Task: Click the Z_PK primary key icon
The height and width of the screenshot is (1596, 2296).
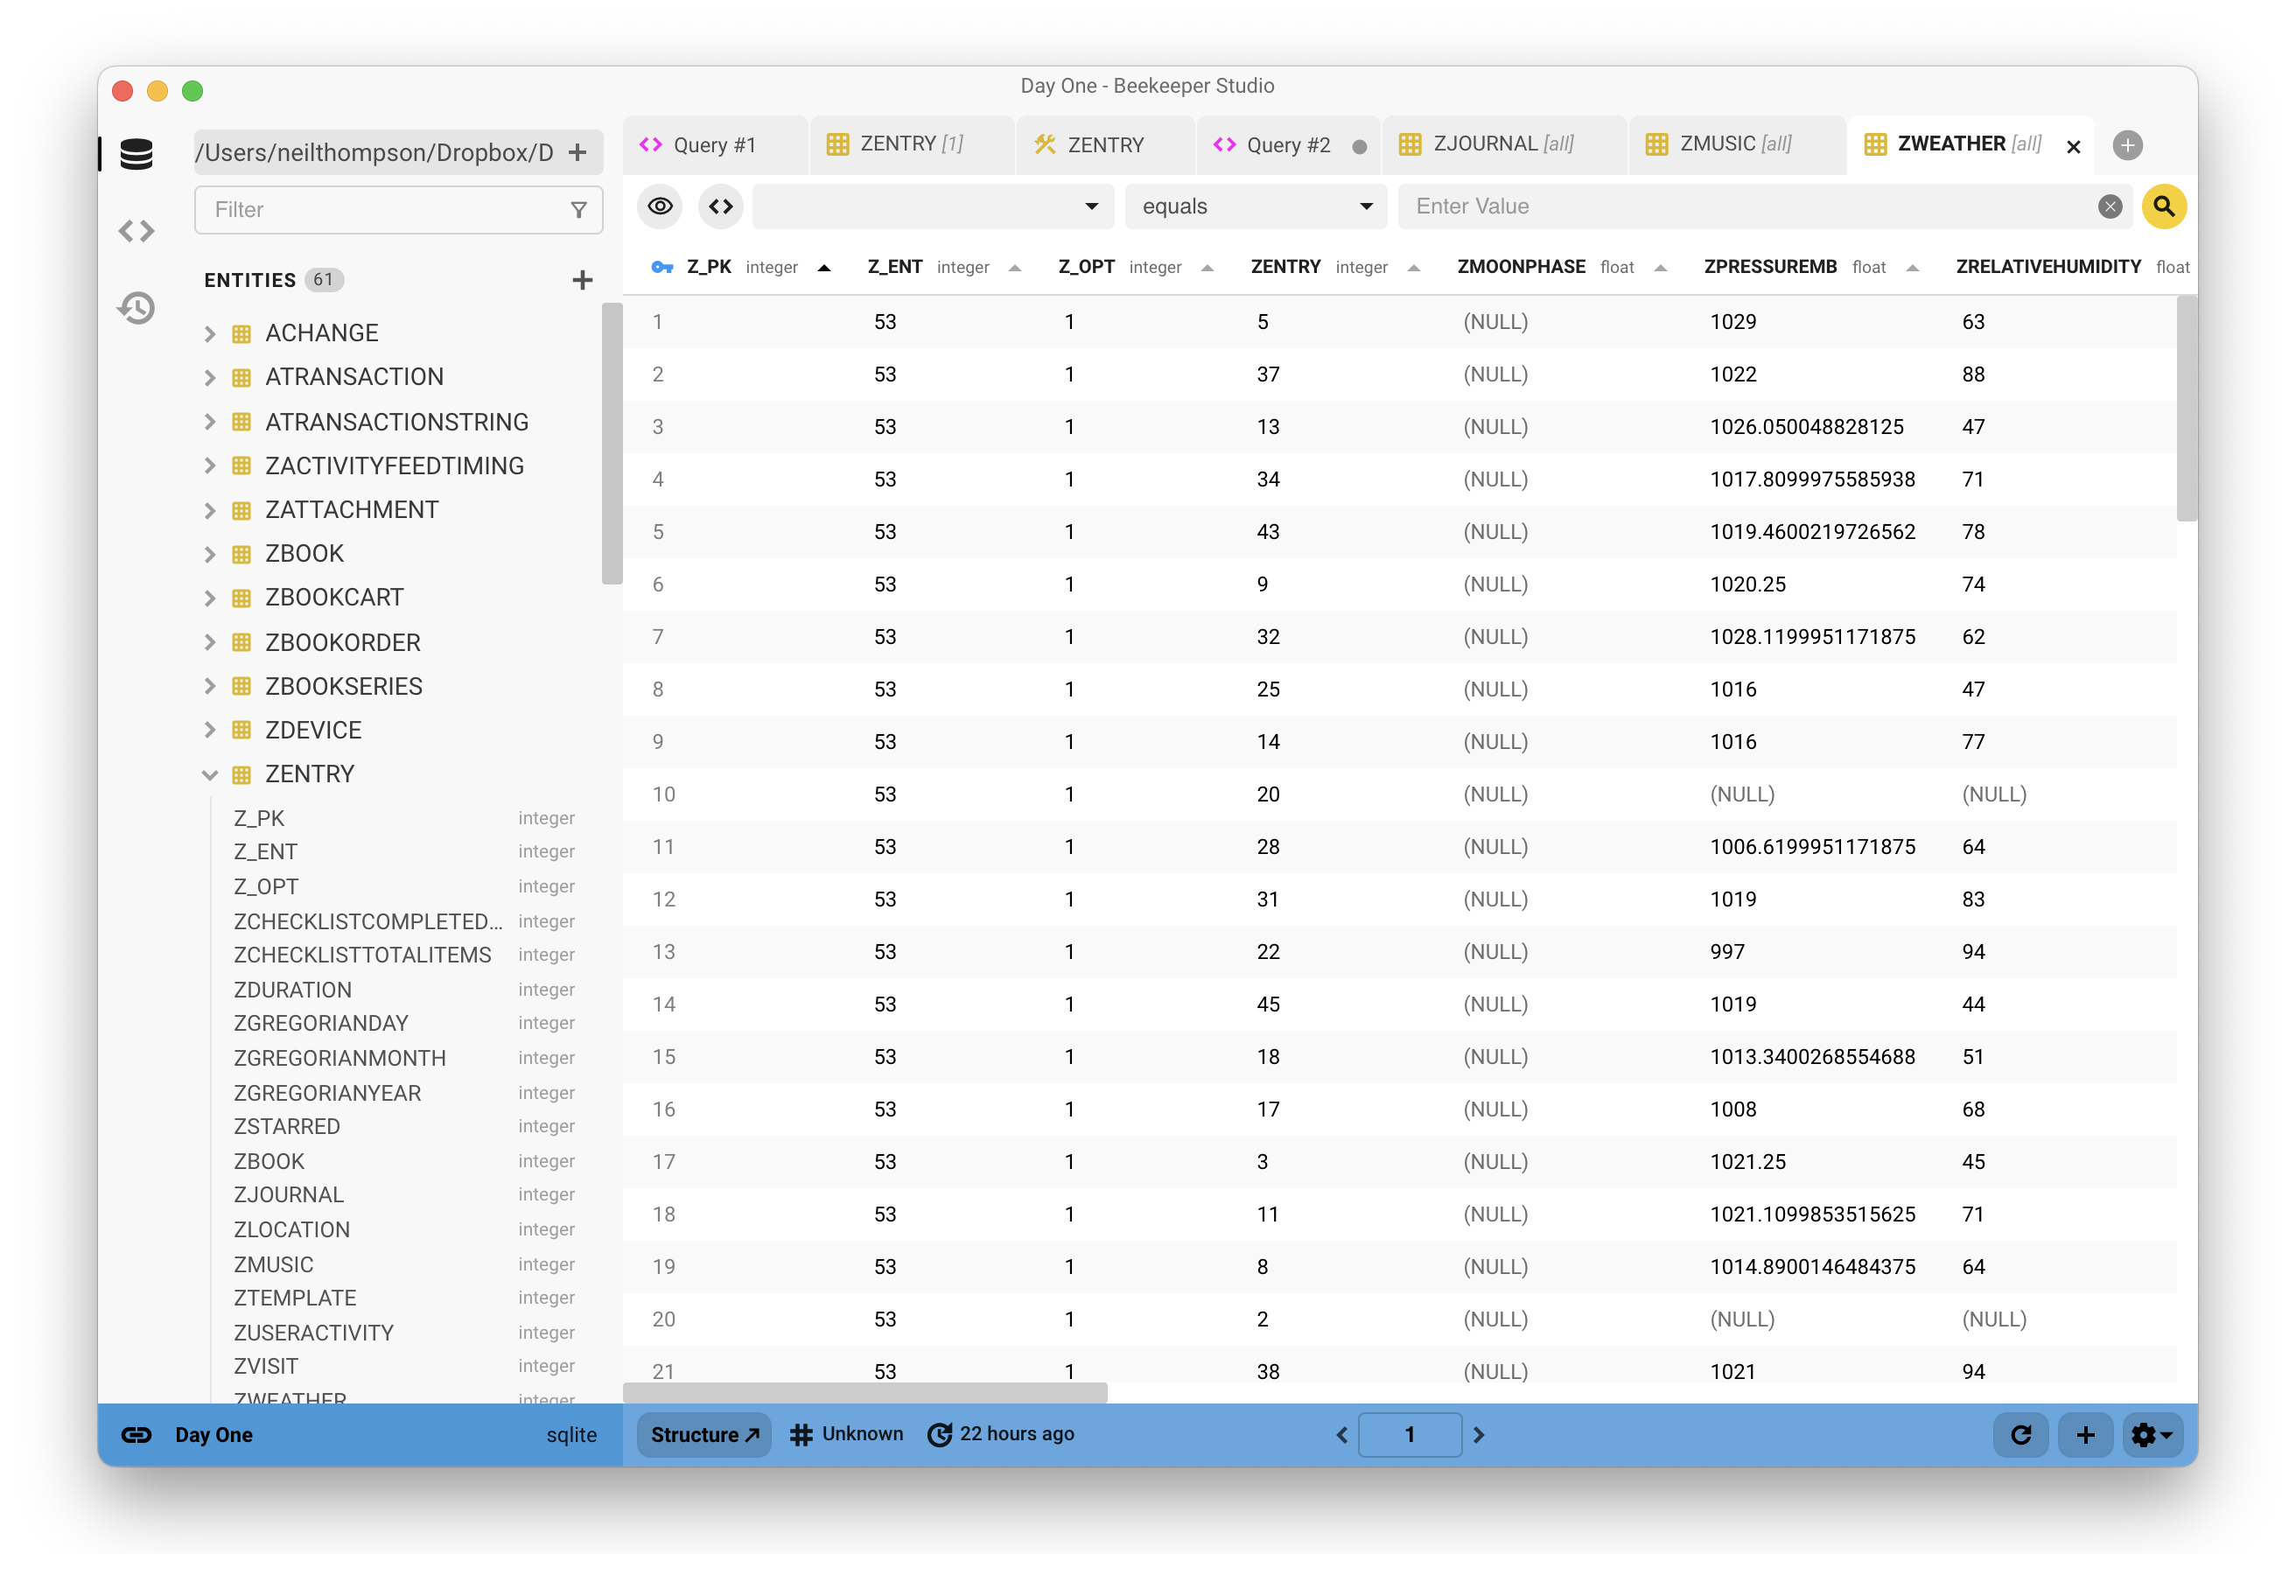Action: pos(662,267)
